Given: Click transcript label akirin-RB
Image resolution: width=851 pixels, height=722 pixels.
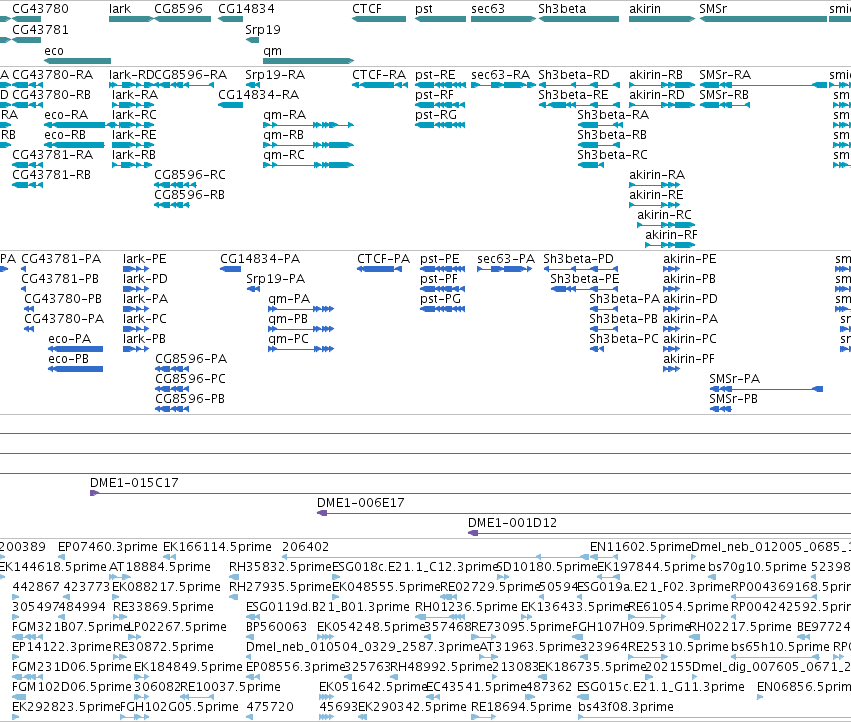Looking at the screenshot, I should tap(656, 75).
